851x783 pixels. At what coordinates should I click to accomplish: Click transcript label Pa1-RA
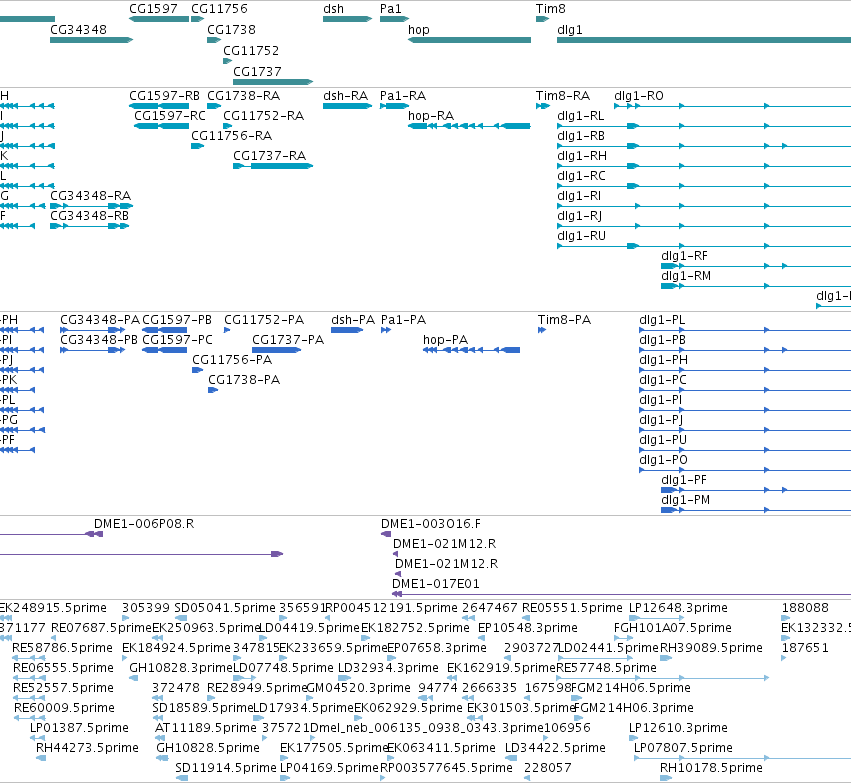pyautogui.click(x=403, y=96)
